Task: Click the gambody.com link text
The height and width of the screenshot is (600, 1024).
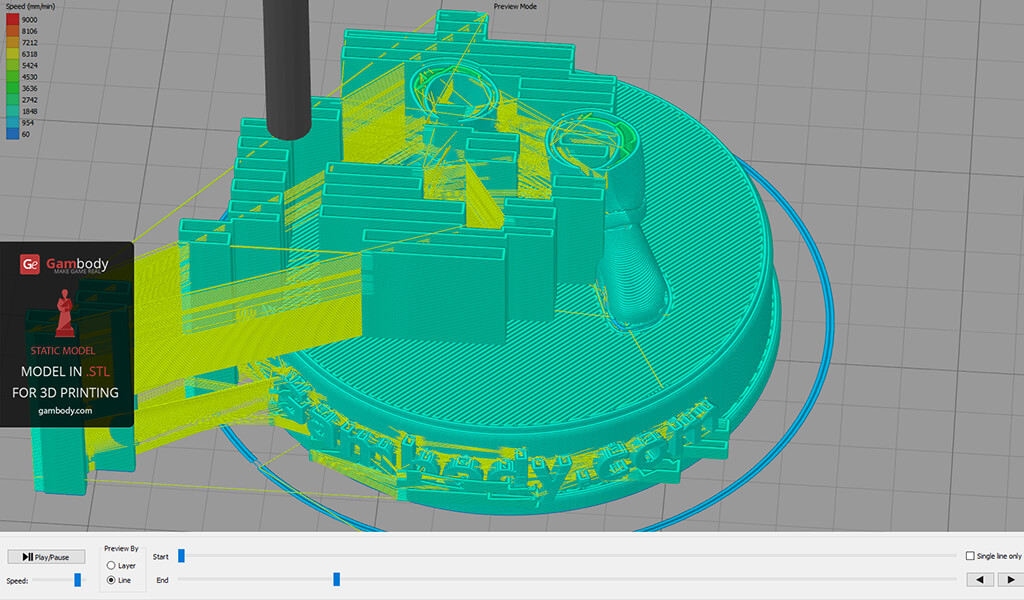Action: (x=66, y=411)
